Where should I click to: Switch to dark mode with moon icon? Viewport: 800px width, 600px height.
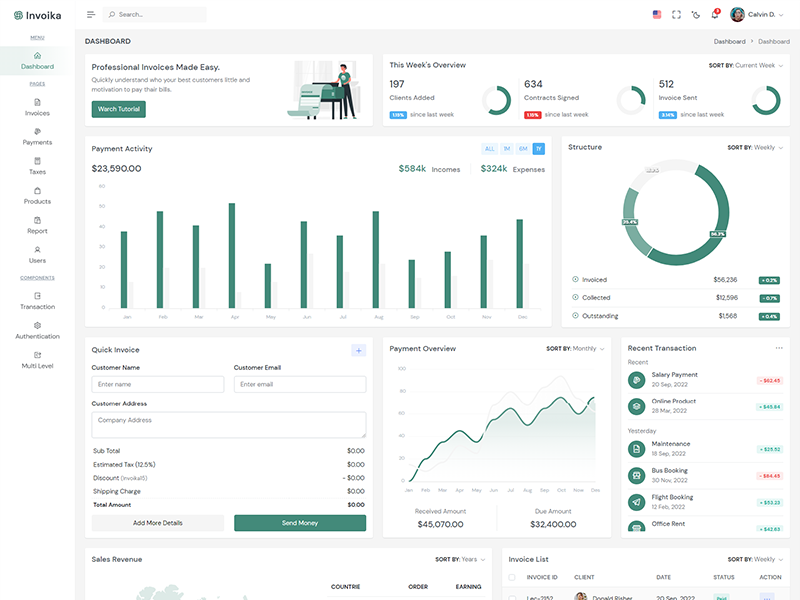[x=695, y=15]
